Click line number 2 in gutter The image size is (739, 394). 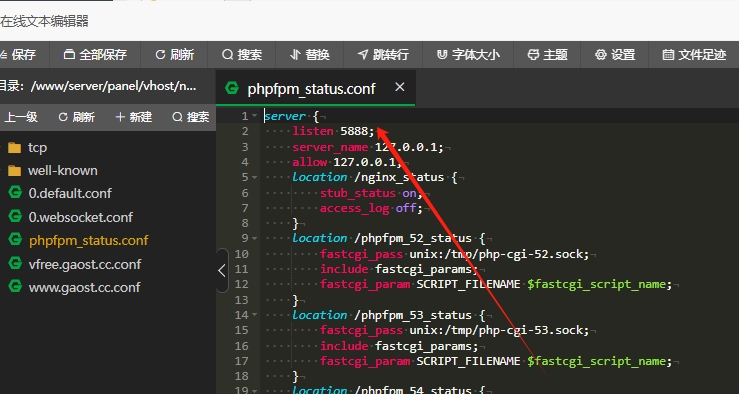tap(244, 131)
